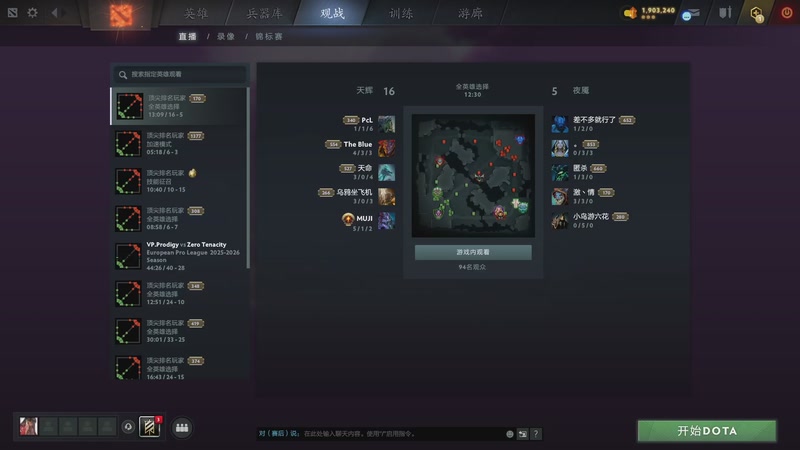
Task: Select VP.Prodigy vs Zero Tenacity match
Action: [x=179, y=256]
